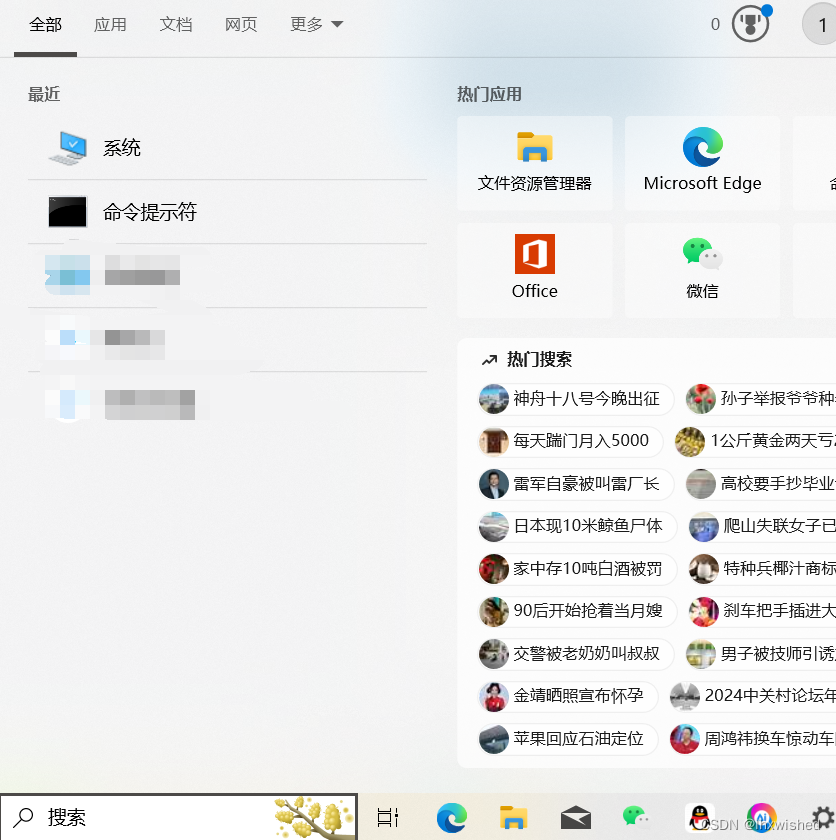Click thumbnail beside 神舟十八号今晚出征

point(493,399)
